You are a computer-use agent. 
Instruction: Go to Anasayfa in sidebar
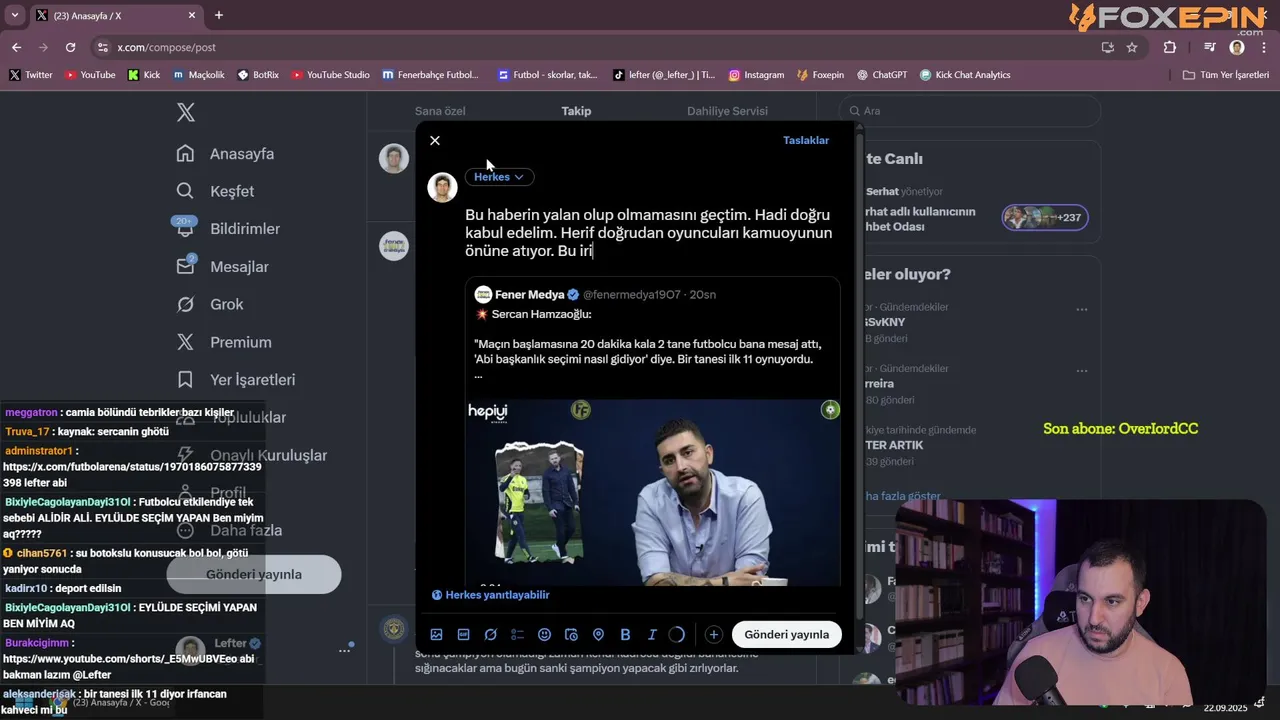[225, 154]
